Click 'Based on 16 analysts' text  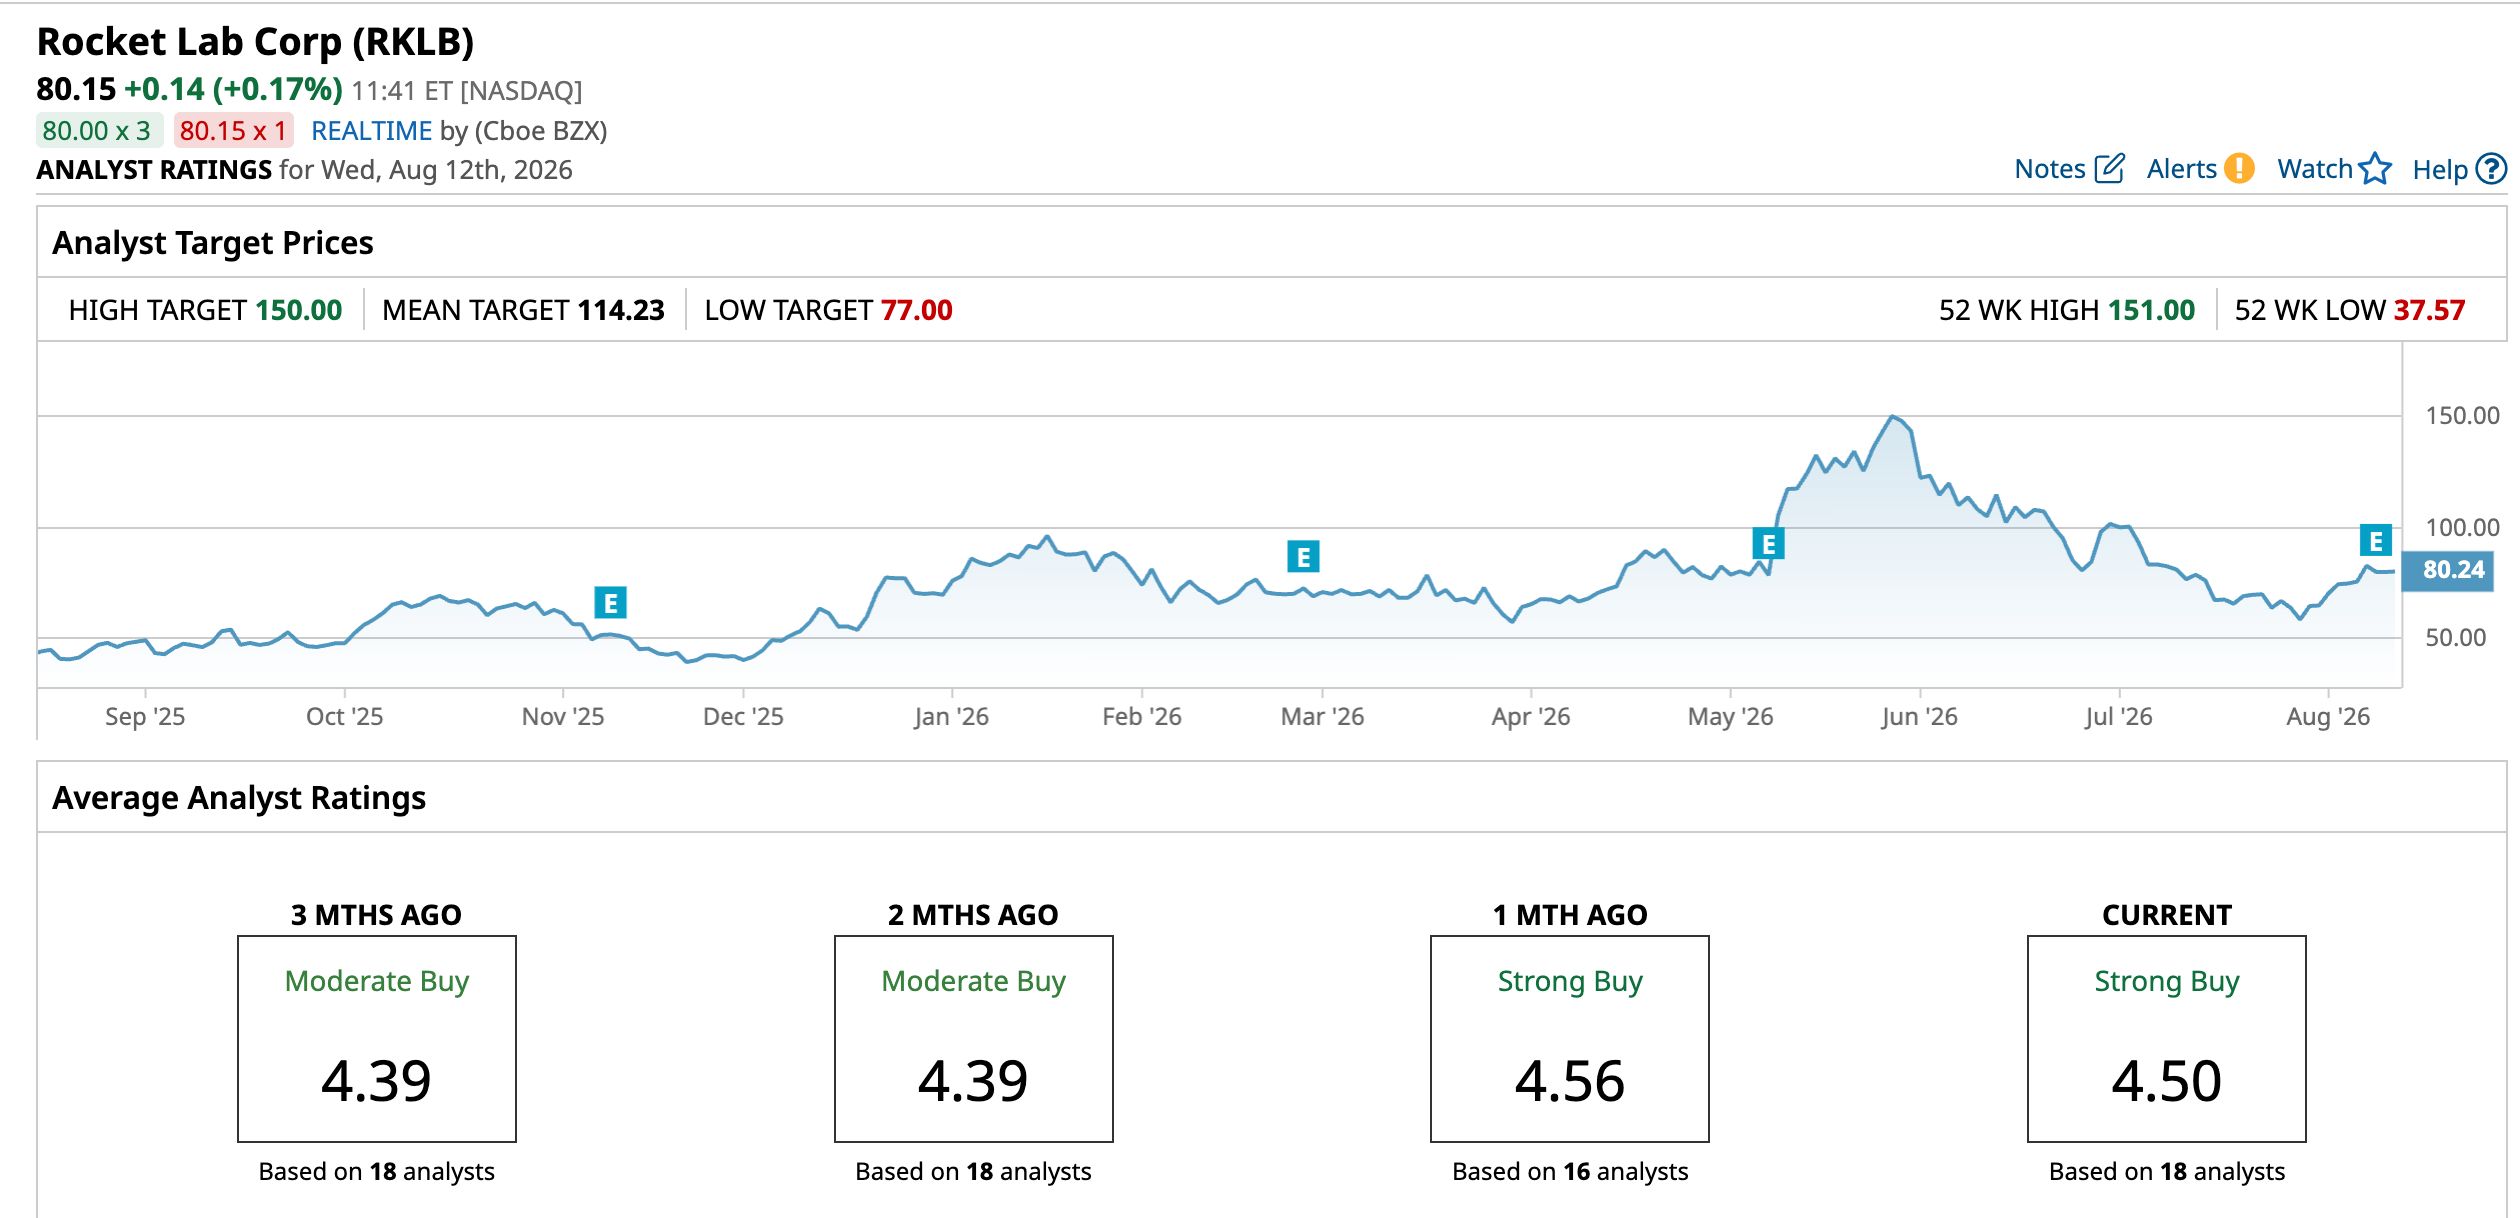1570,1172
